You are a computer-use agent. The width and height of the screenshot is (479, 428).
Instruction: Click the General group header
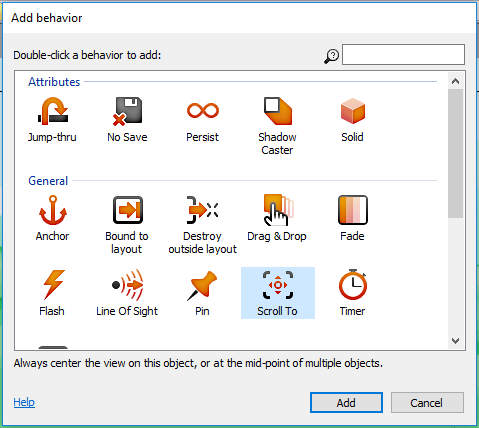tap(48, 181)
